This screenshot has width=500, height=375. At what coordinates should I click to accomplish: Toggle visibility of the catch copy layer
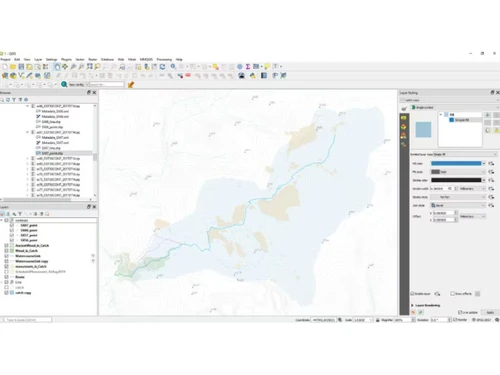pos(6,293)
